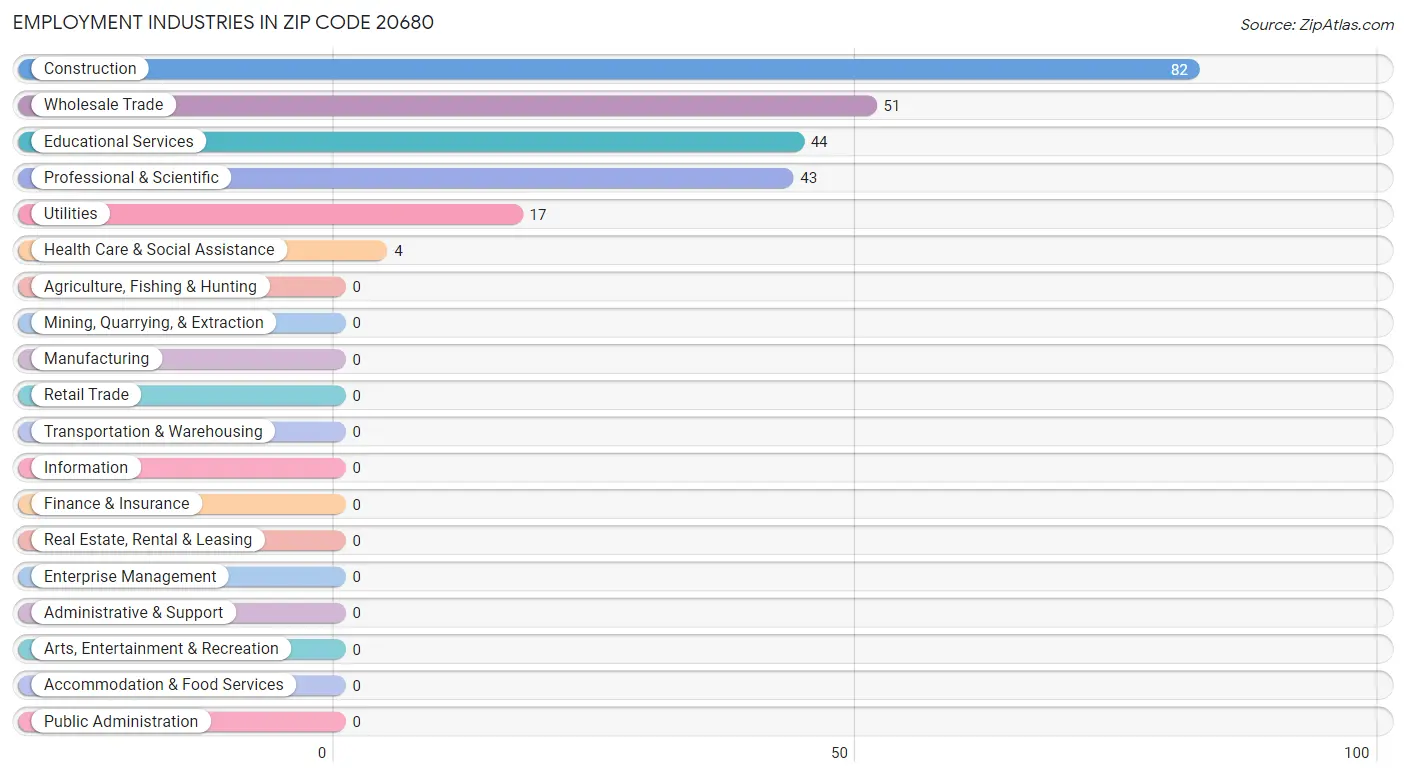Select Health Care & Social Assistance label
Screen dimensions: 1406x776
[x=159, y=250]
